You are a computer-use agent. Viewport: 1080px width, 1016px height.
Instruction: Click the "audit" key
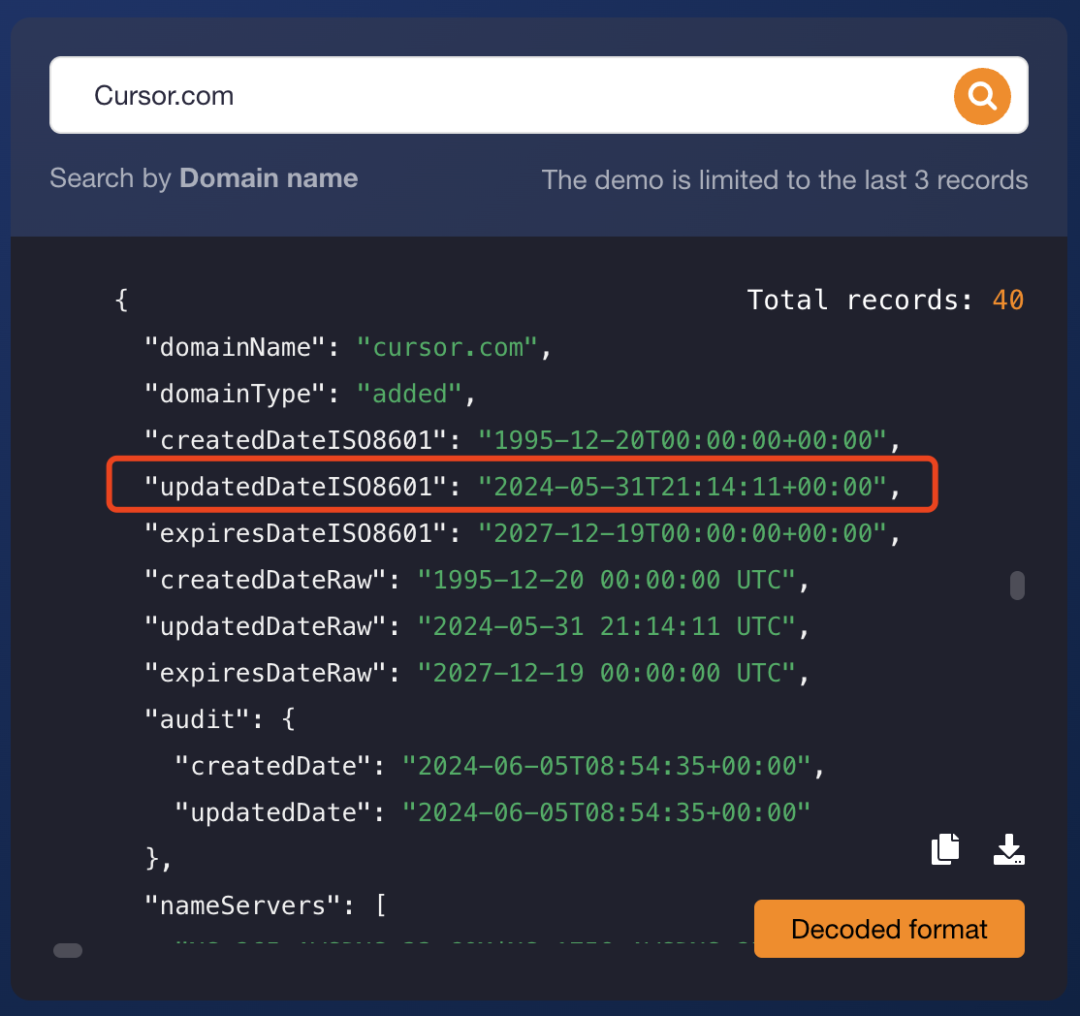(x=197, y=719)
